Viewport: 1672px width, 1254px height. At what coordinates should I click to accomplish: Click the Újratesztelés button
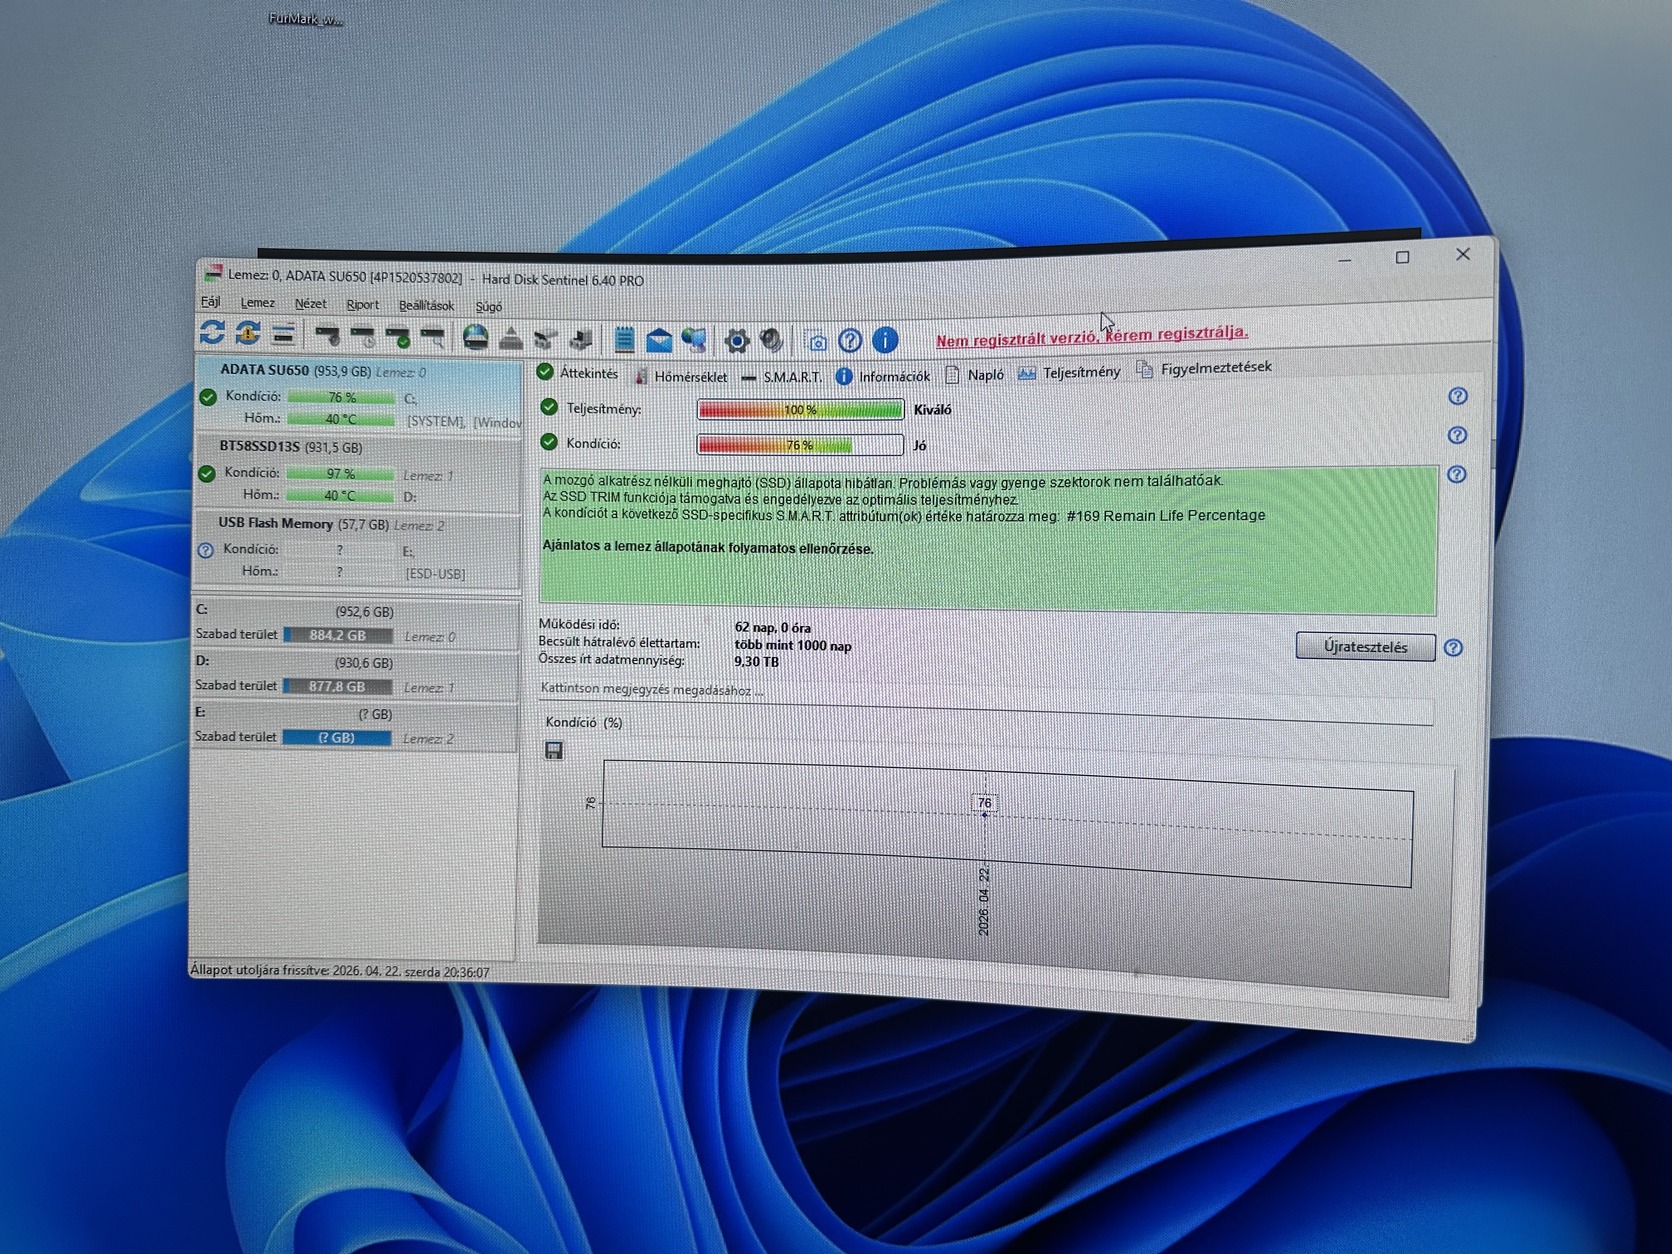(1365, 647)
